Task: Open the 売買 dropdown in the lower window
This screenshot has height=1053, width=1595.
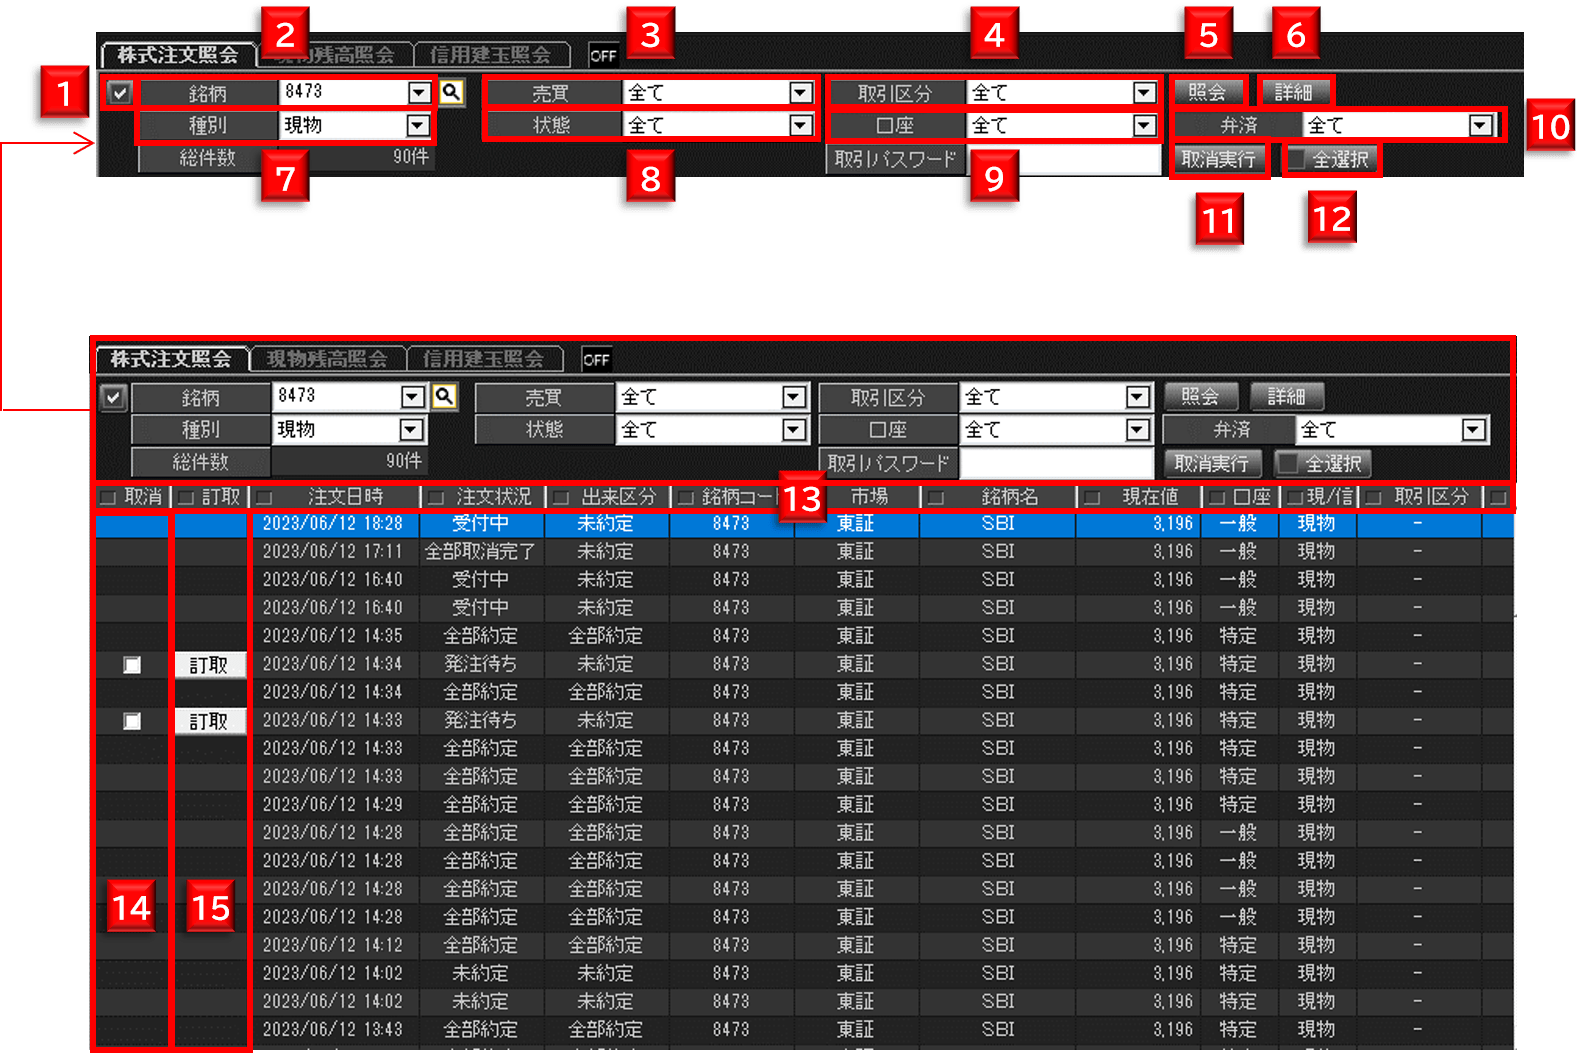Action: [794, 397]
